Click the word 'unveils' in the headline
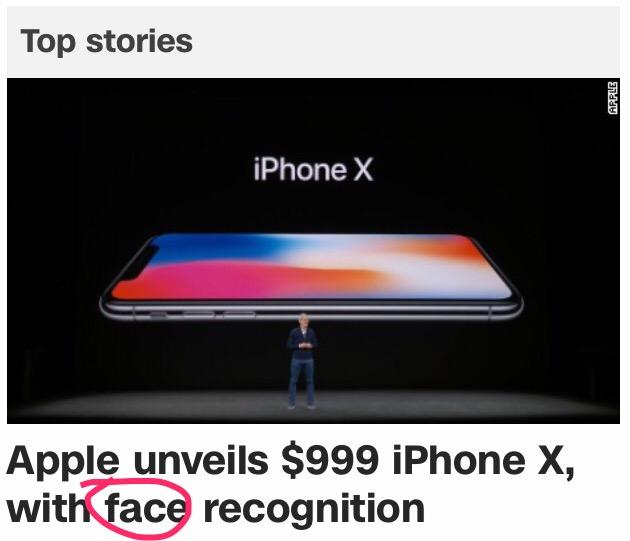This screenshot has height=541, width=630. tap(201, 460)
